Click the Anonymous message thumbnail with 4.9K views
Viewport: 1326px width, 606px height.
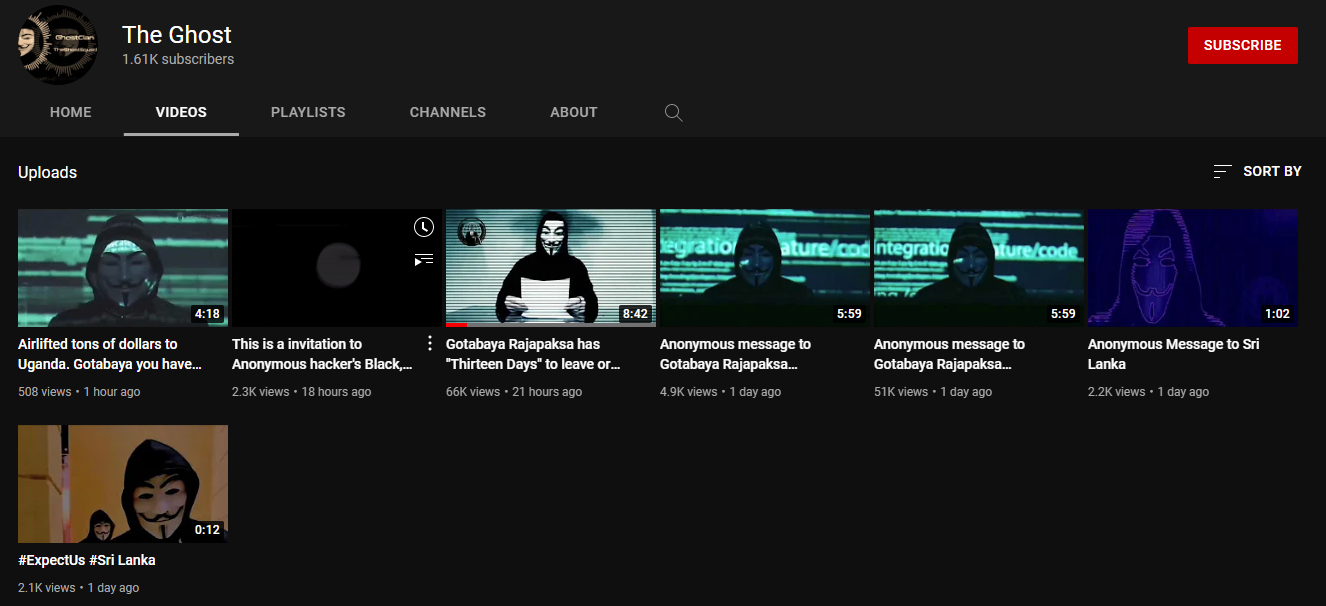click(765, 268)
